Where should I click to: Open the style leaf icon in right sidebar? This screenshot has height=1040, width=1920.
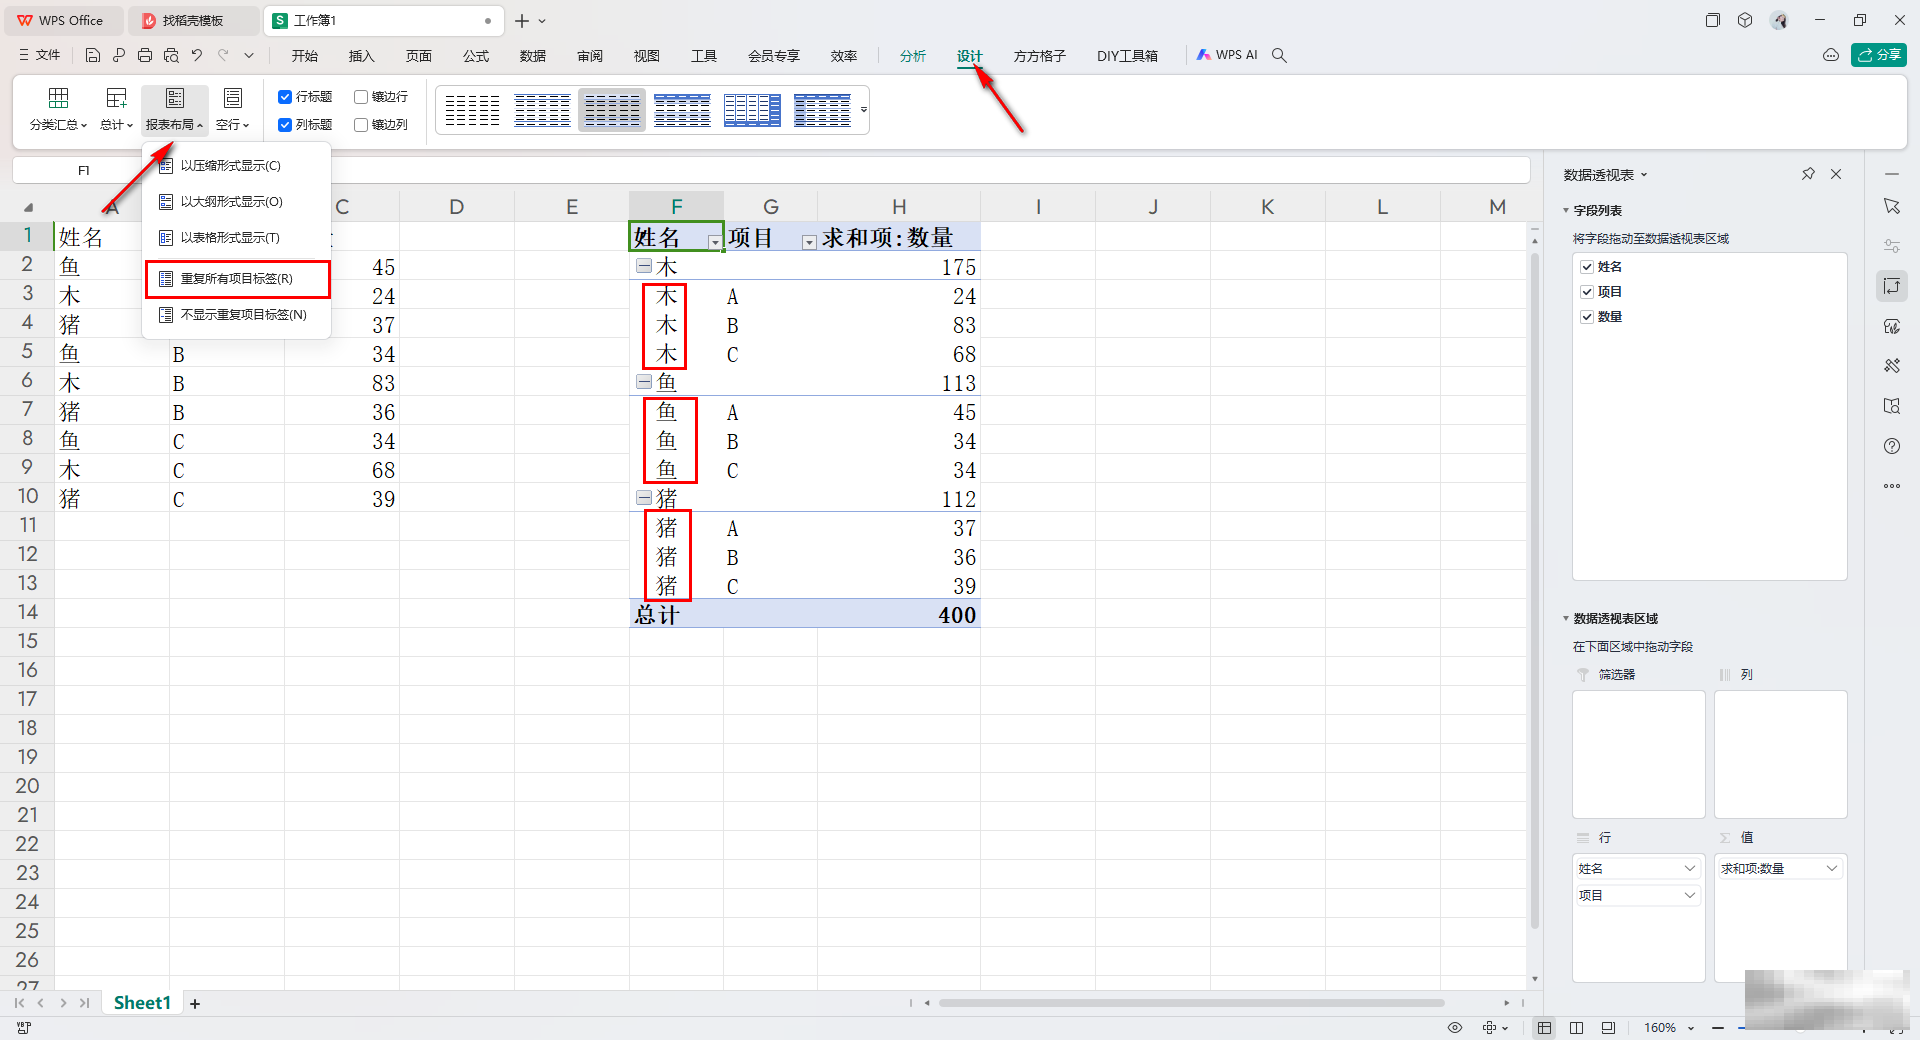click(x=1892, y=326)
